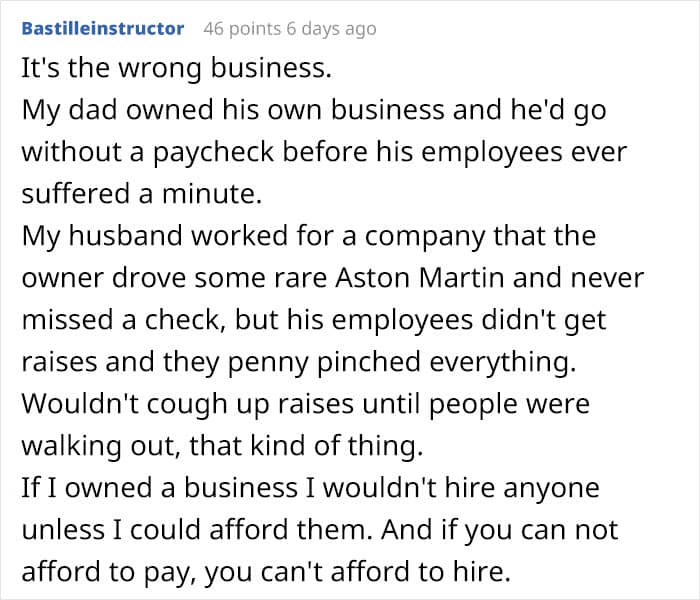Viewport: 700px width, 600px height.
Task: Open the Bastilleinstructor user profile link
Action: (x=103, y=28)
